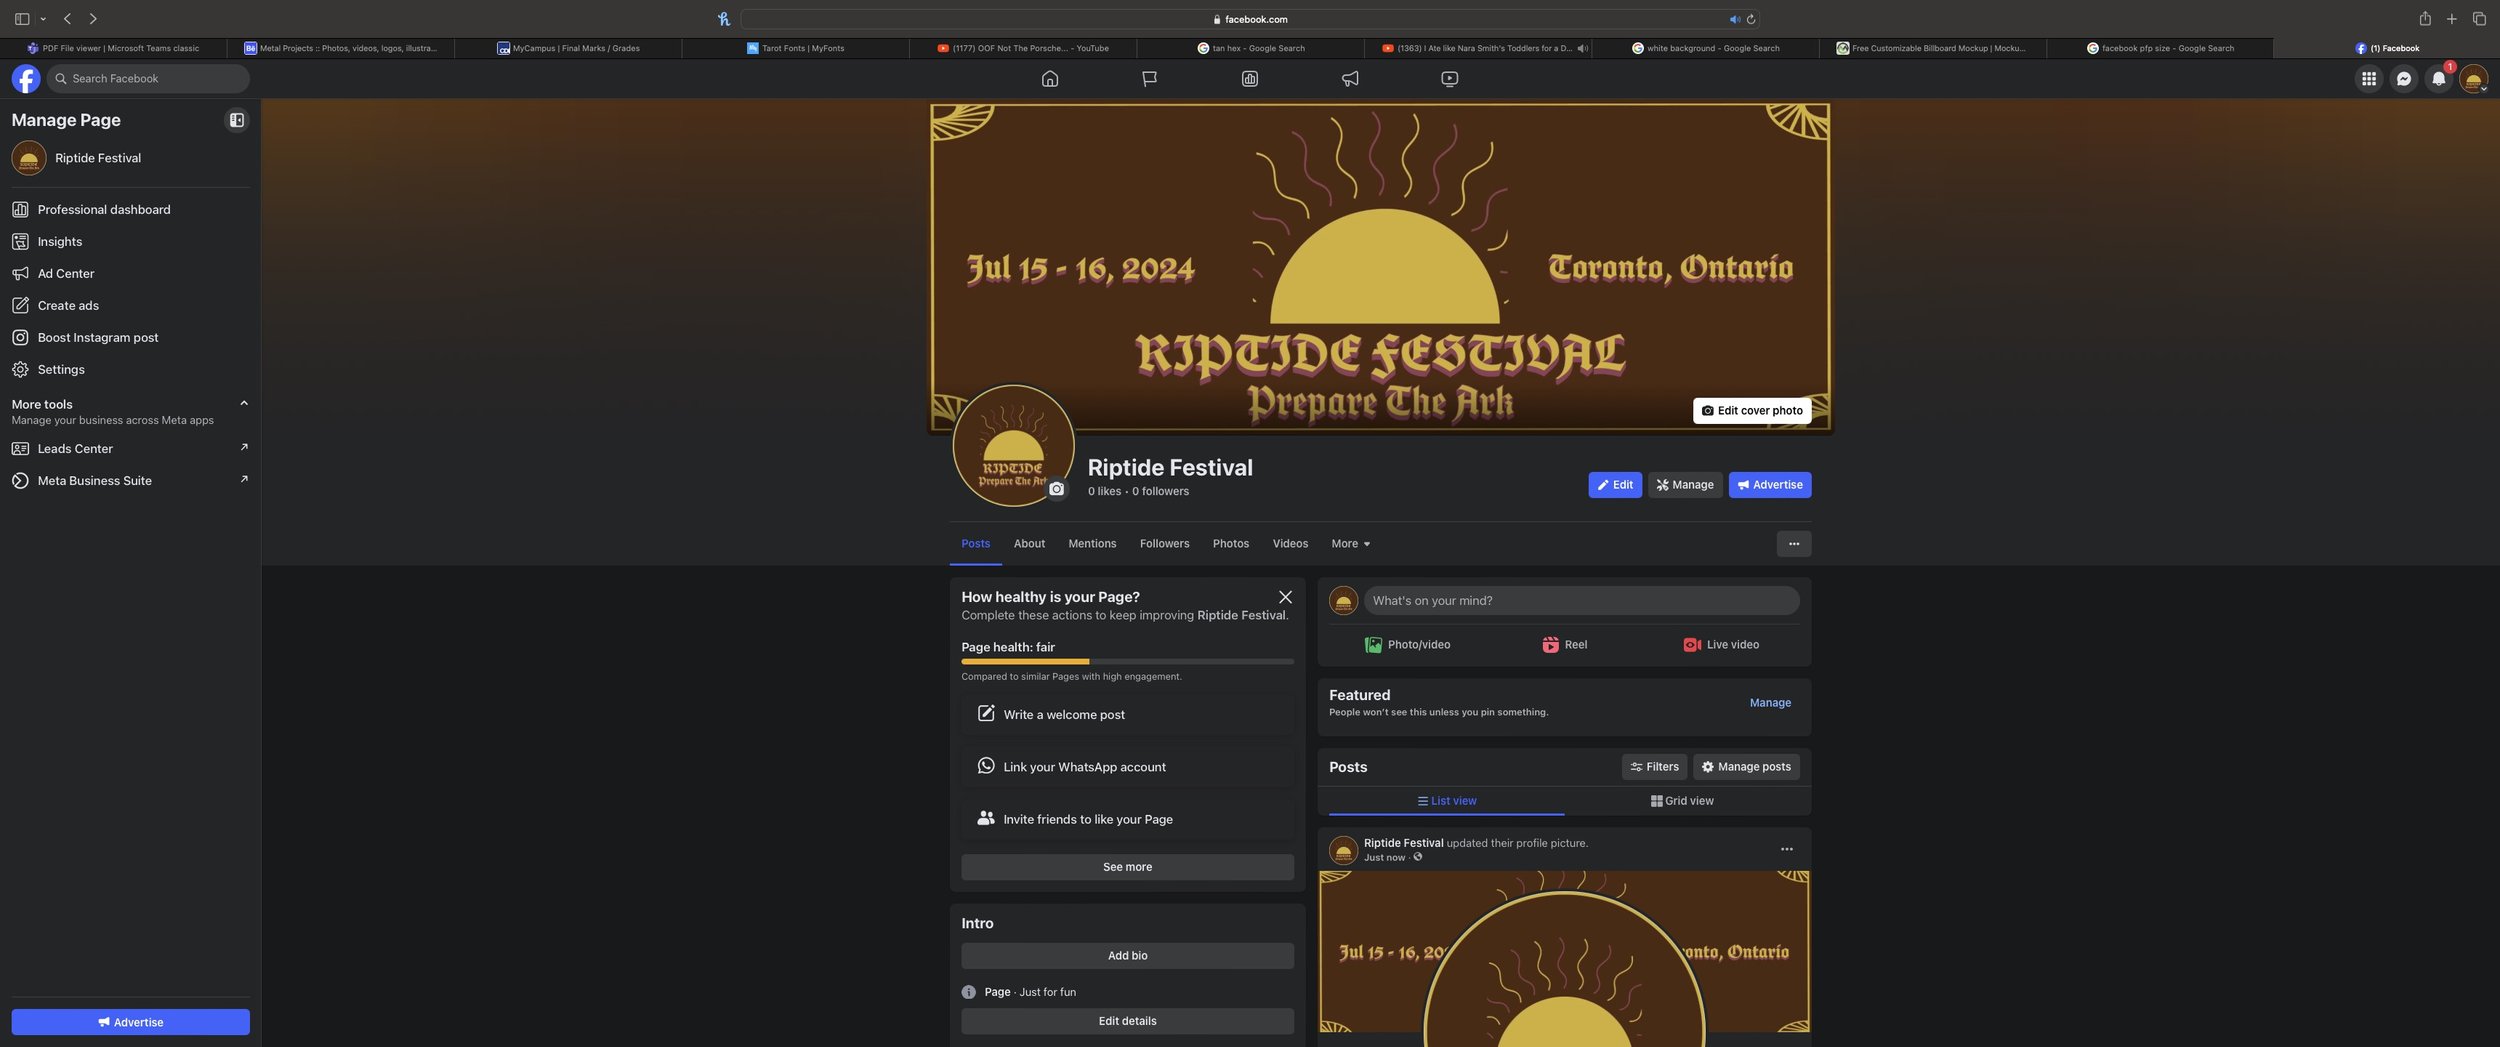The width and height of the screenshot is (2500, 1047).
Task: Open the apps grid menu icon
Action: coord(2369,78)
